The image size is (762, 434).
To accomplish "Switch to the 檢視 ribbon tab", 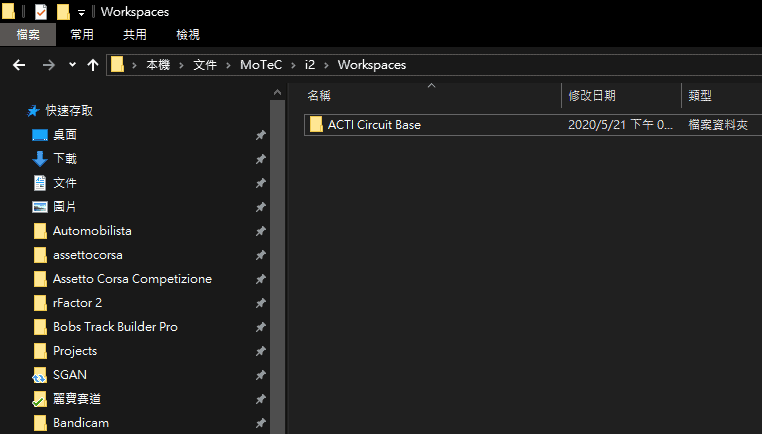I will pyautogui.click(x=188, y=35).
